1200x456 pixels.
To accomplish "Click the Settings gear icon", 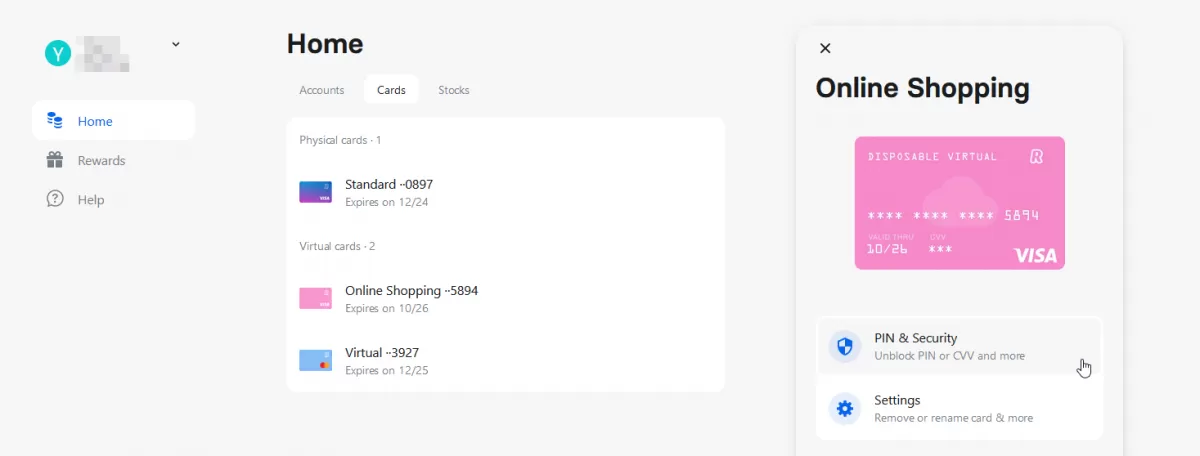I will 845,408.
